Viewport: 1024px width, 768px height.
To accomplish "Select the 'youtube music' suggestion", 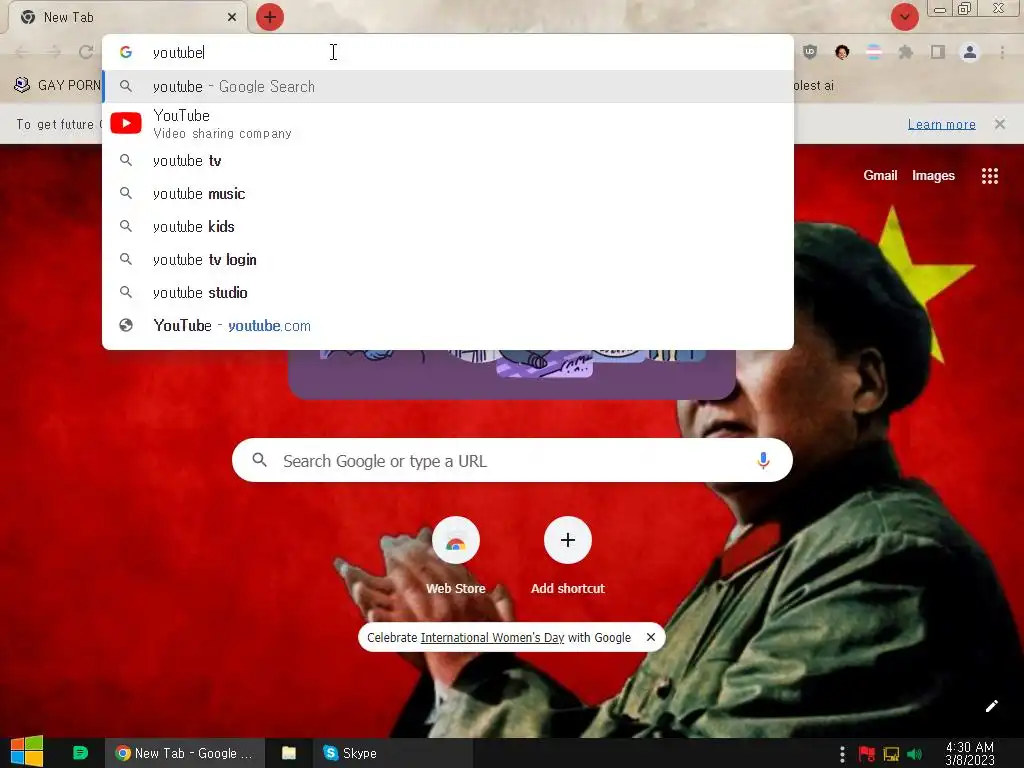I will click(448, 194).
